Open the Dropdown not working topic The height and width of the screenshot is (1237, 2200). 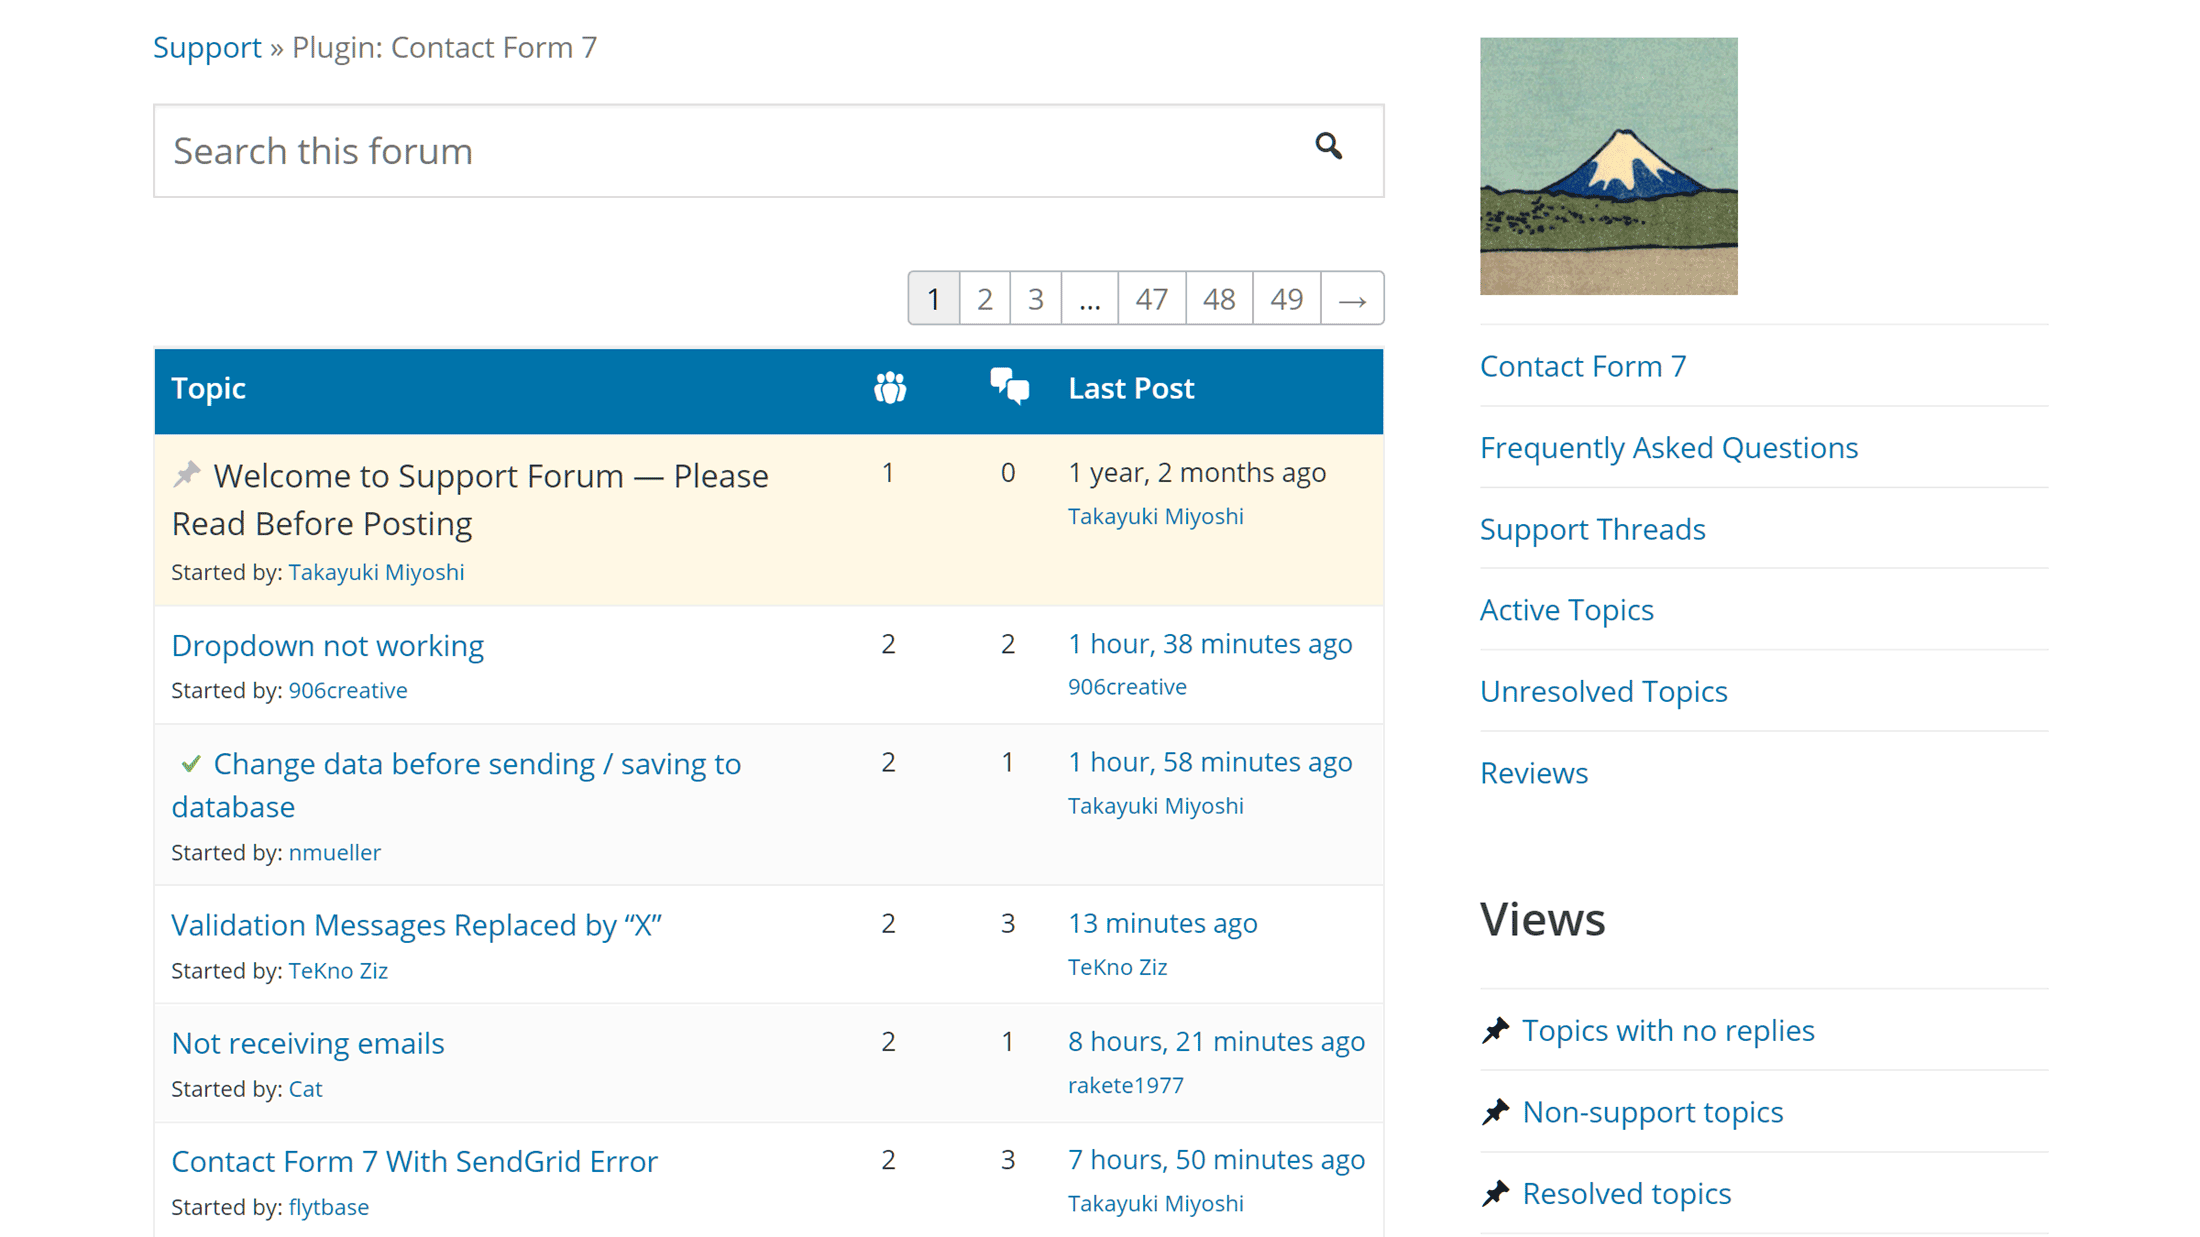click(327, 645)
